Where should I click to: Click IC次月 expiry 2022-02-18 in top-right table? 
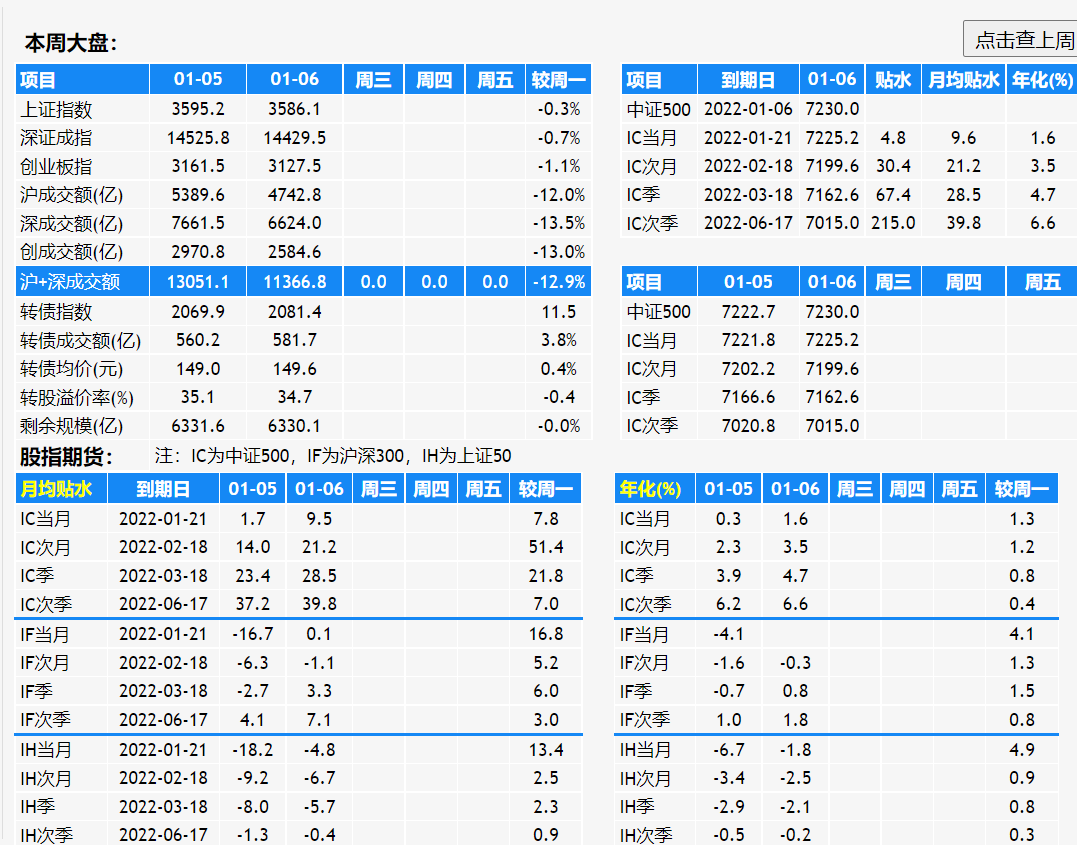pos(748,166)
